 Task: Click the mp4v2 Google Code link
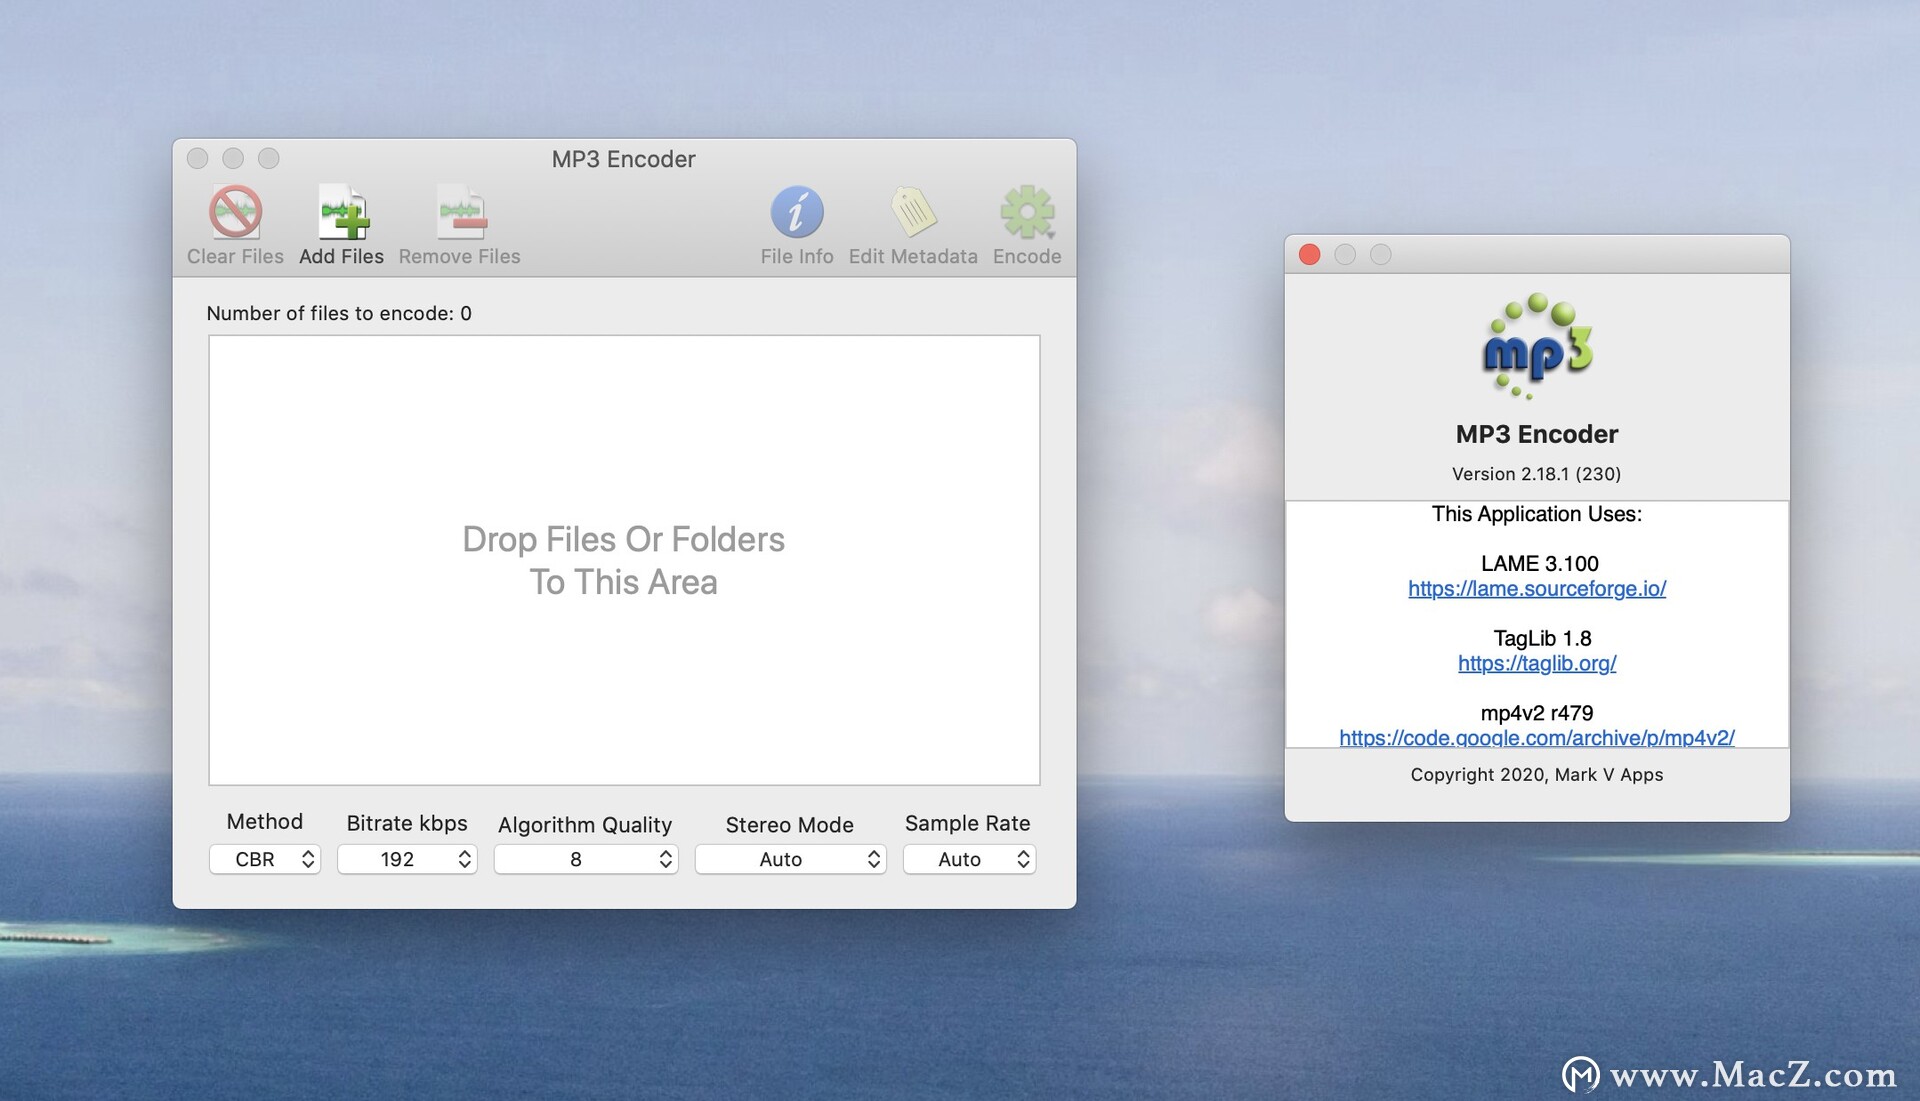[x=1534, y=738]
